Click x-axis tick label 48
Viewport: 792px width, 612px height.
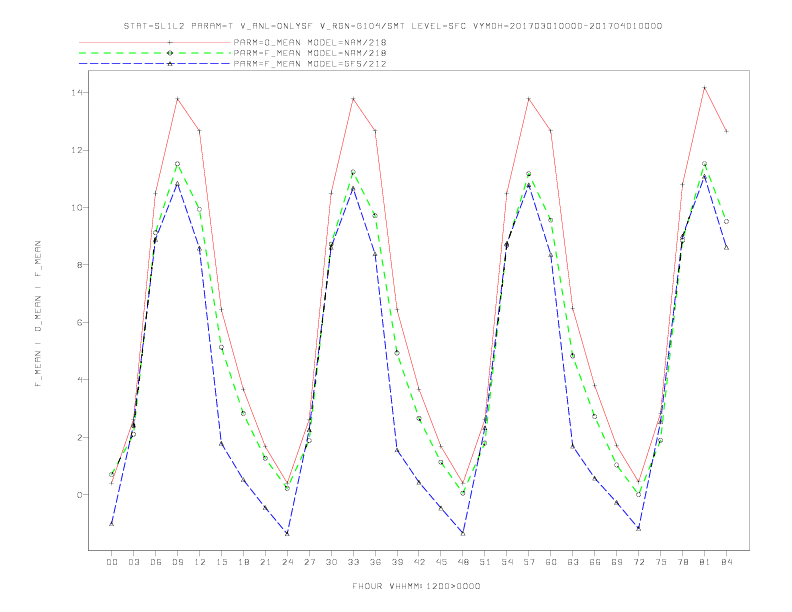tap(463, 562)
